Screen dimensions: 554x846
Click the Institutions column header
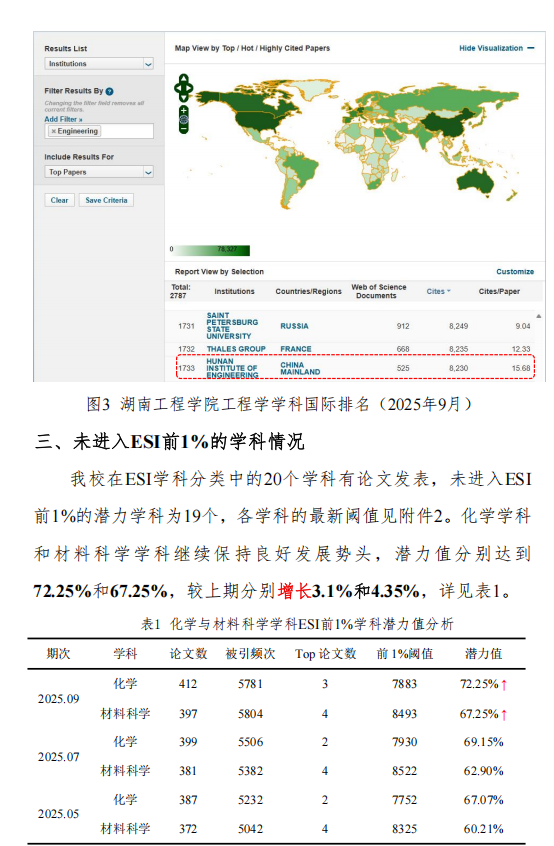click(x=234, y=291)
